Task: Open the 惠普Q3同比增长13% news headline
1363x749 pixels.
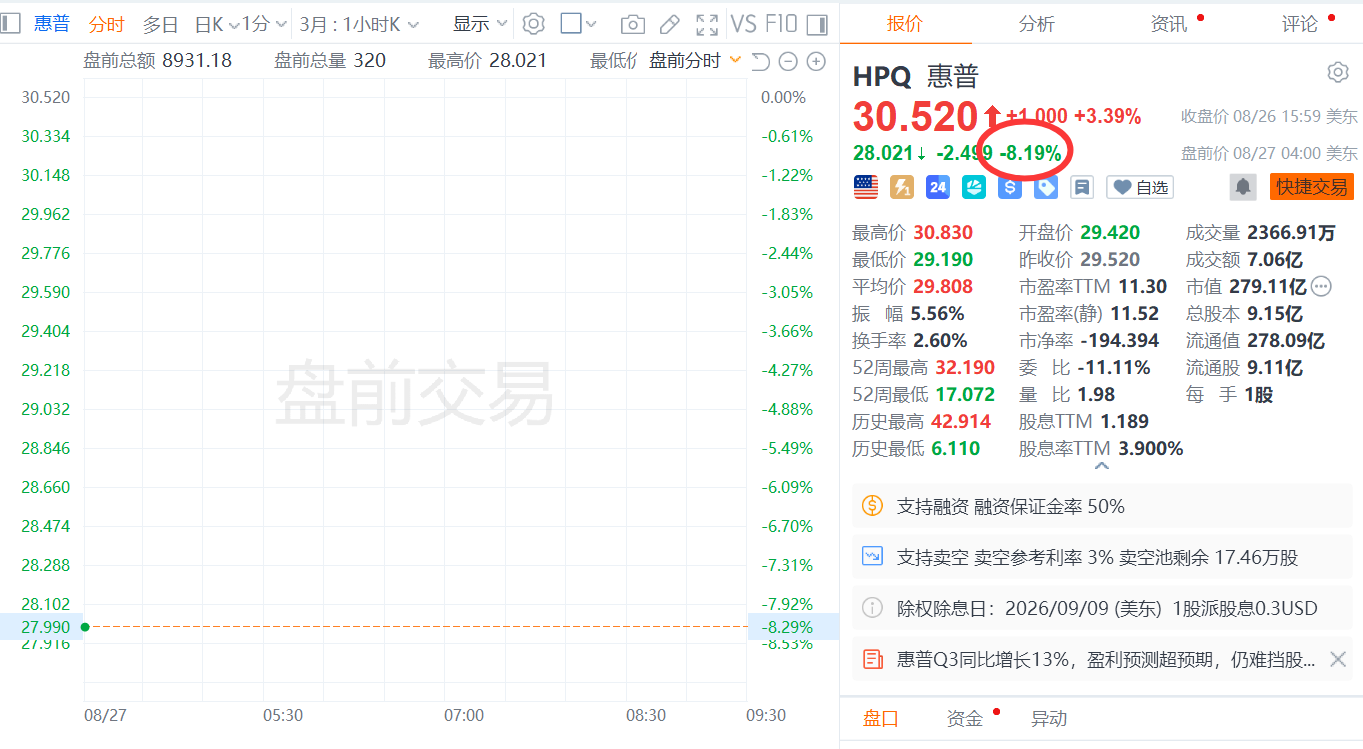Action: [1106, 659]
